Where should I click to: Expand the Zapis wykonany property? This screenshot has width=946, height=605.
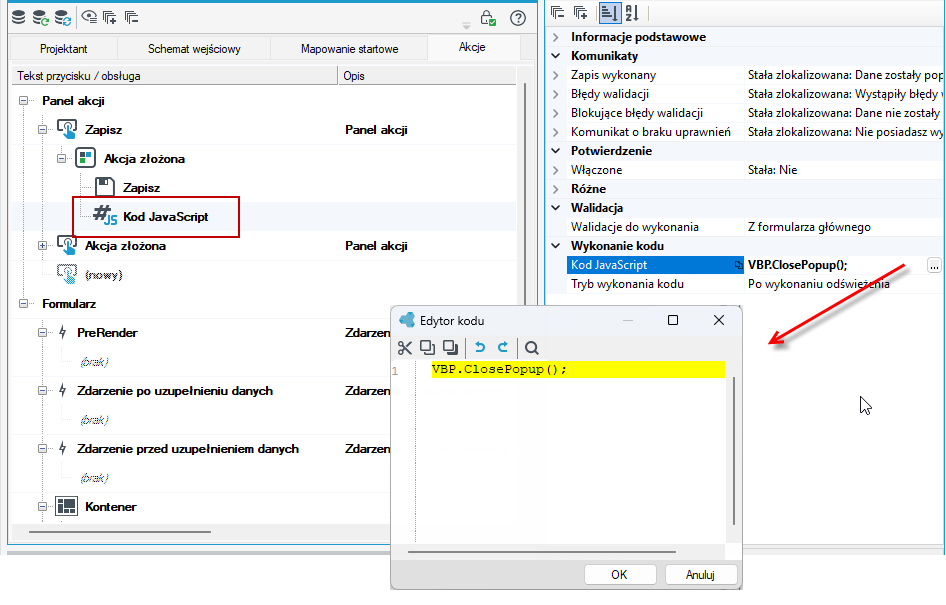(556, 75)
